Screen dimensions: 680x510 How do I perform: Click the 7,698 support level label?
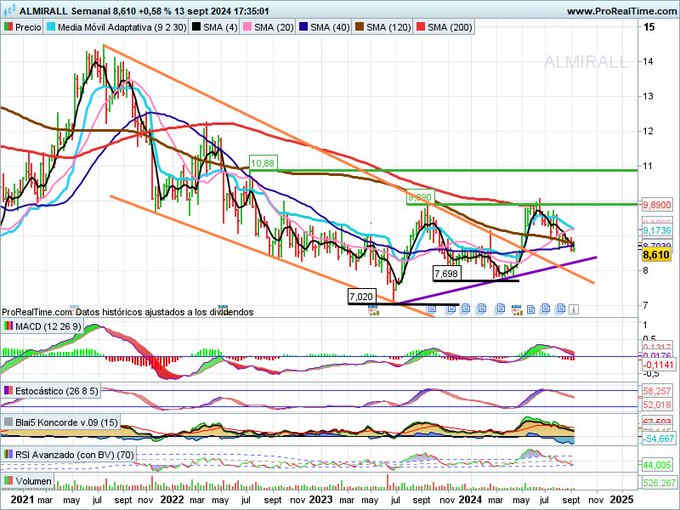coord(446,273)
